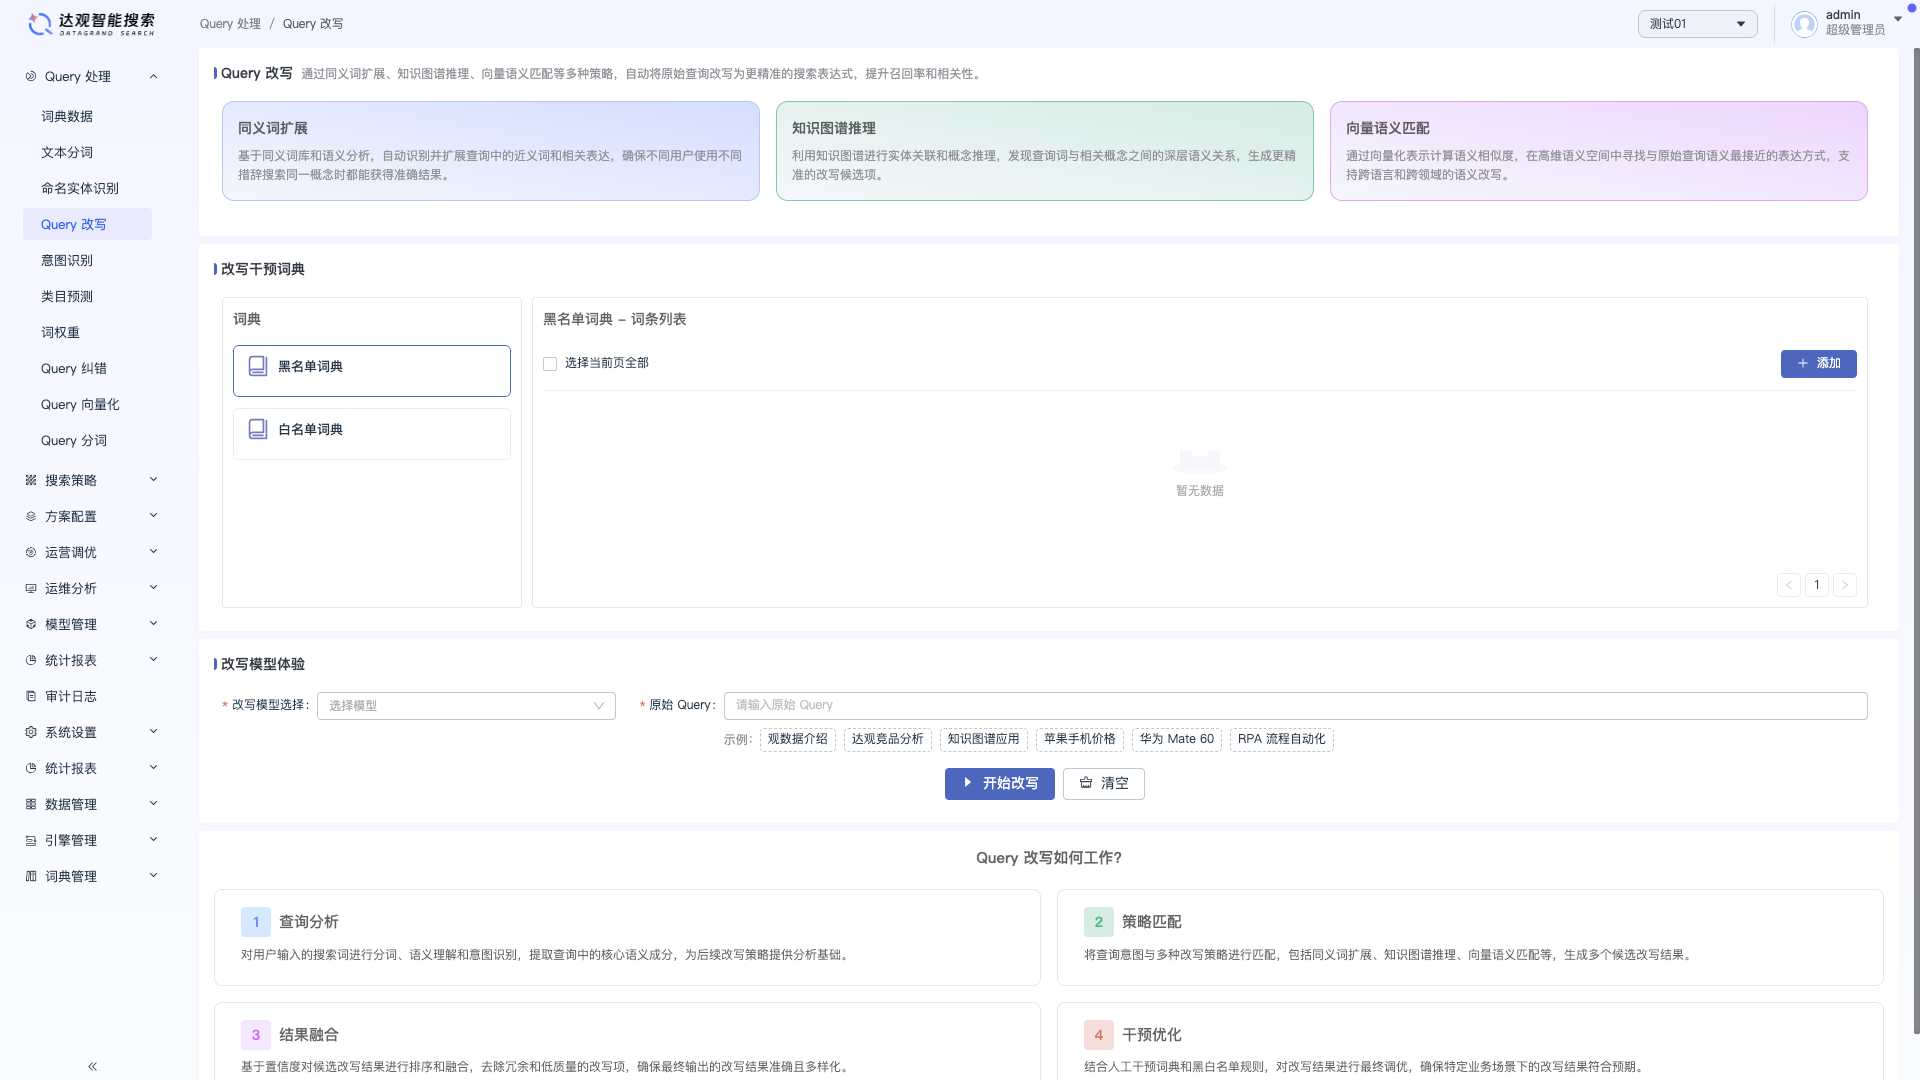Click the admin user avatar icon
The height and width of the screenshot is (1080, 1920).
click(1804, 24)
